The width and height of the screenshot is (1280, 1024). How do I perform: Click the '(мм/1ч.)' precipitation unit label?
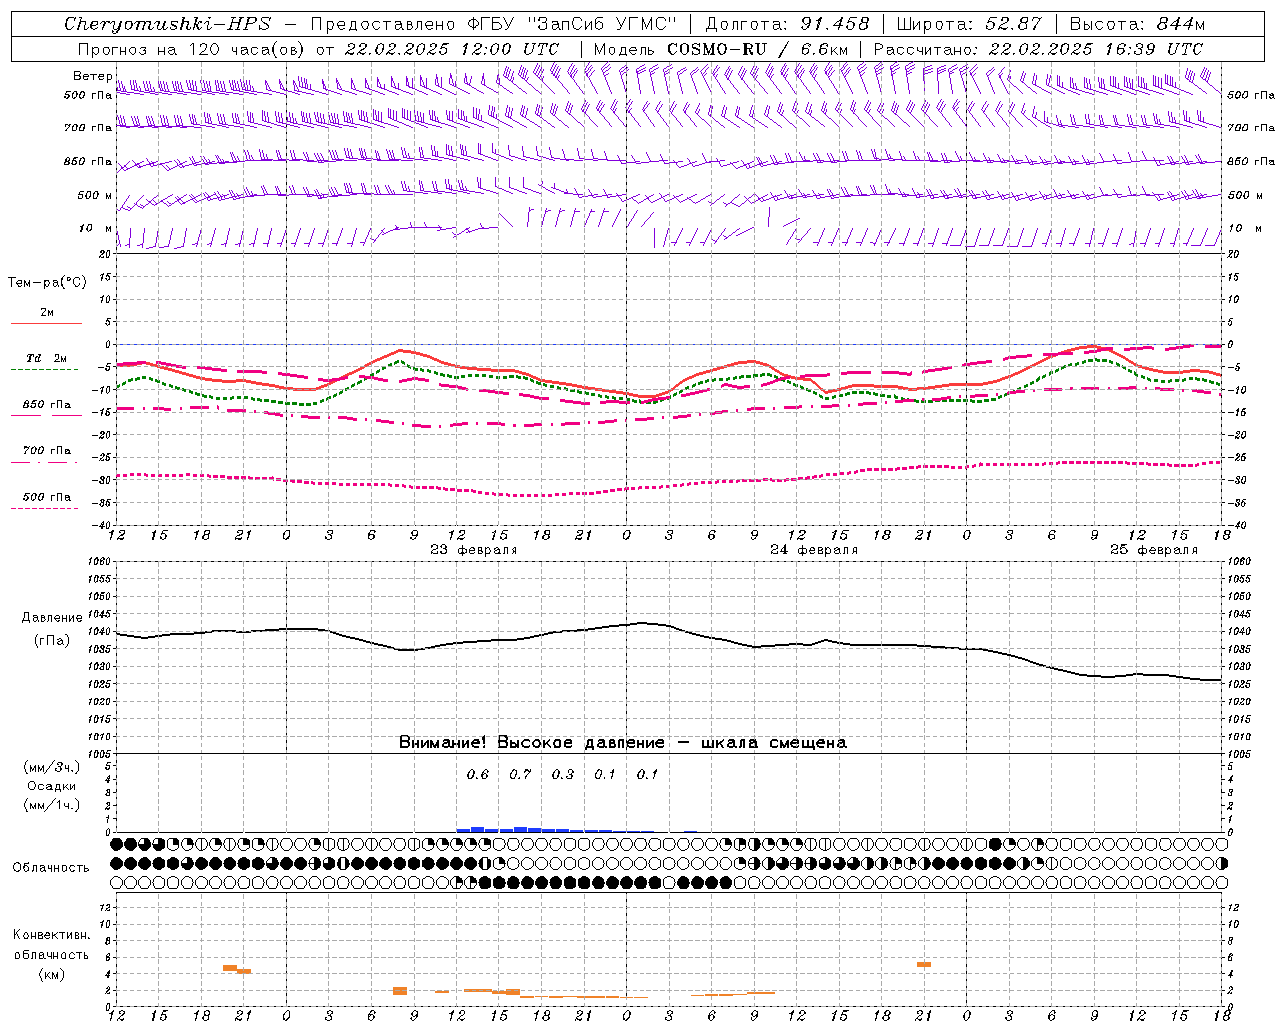[x=52, y=805]
